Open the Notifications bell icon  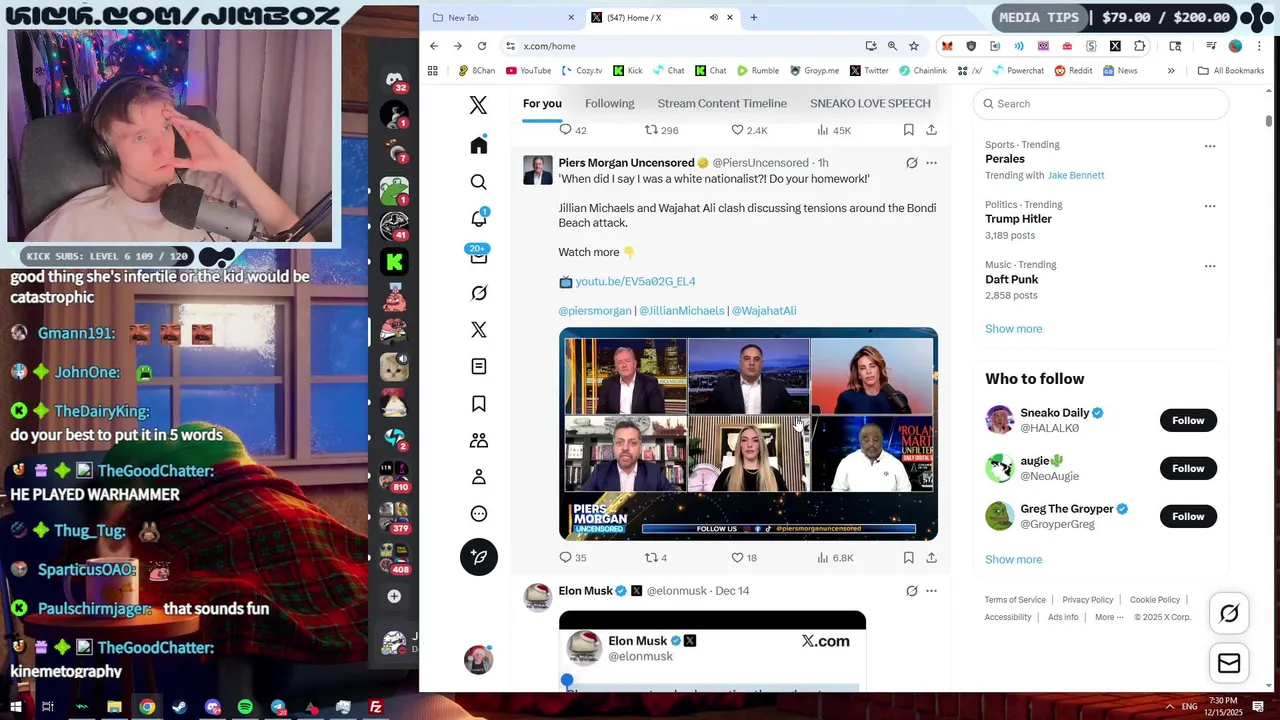(478, 218)
